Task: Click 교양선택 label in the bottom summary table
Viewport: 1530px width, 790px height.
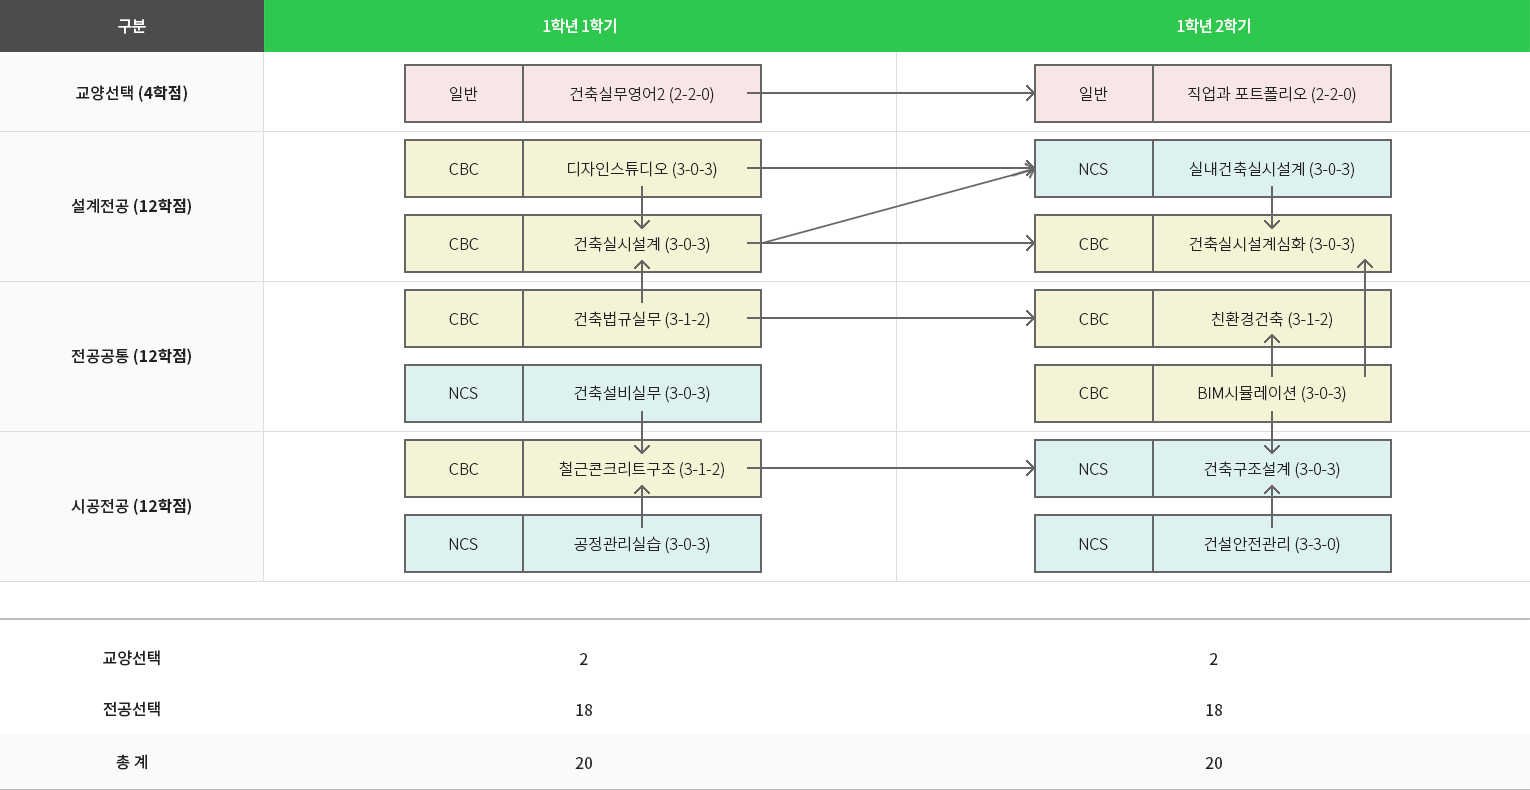Action: [x=132, y=658]
